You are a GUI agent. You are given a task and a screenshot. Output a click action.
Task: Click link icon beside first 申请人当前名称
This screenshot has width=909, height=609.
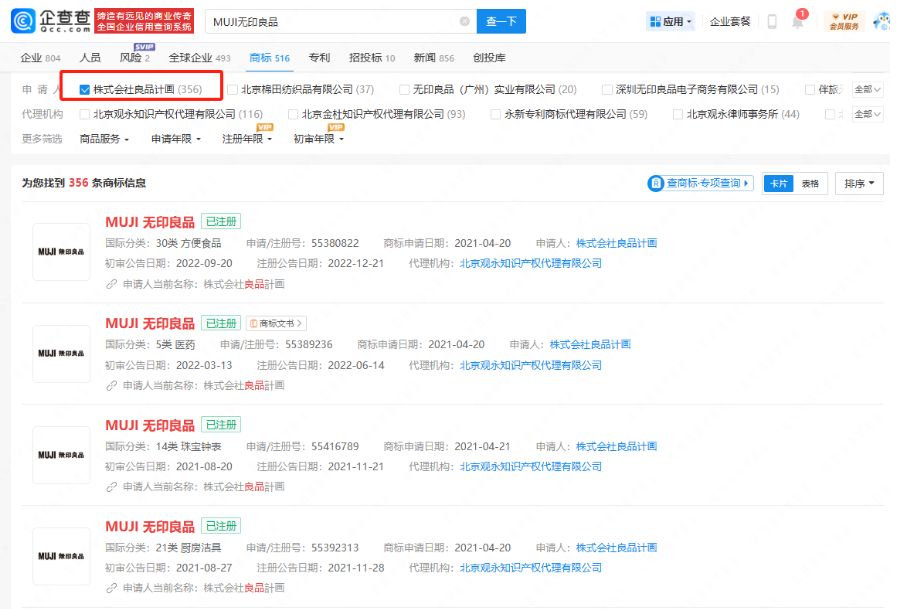111,284
